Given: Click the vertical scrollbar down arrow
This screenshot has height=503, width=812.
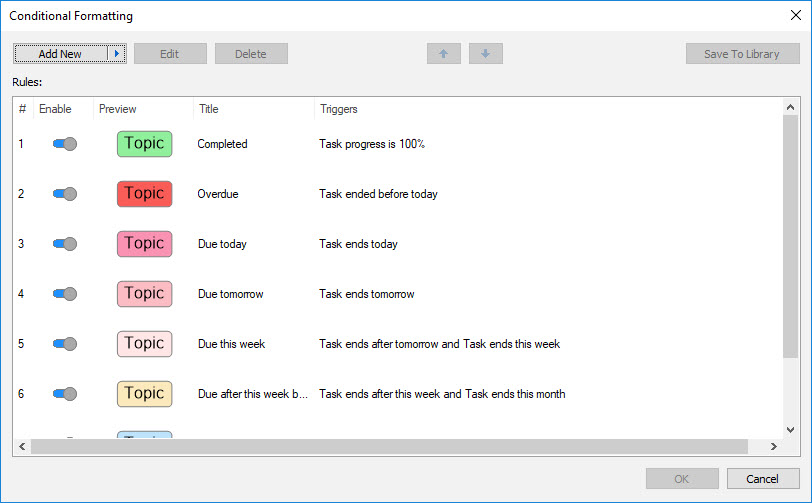Looking at the screenshot, I should coord(790,428).
